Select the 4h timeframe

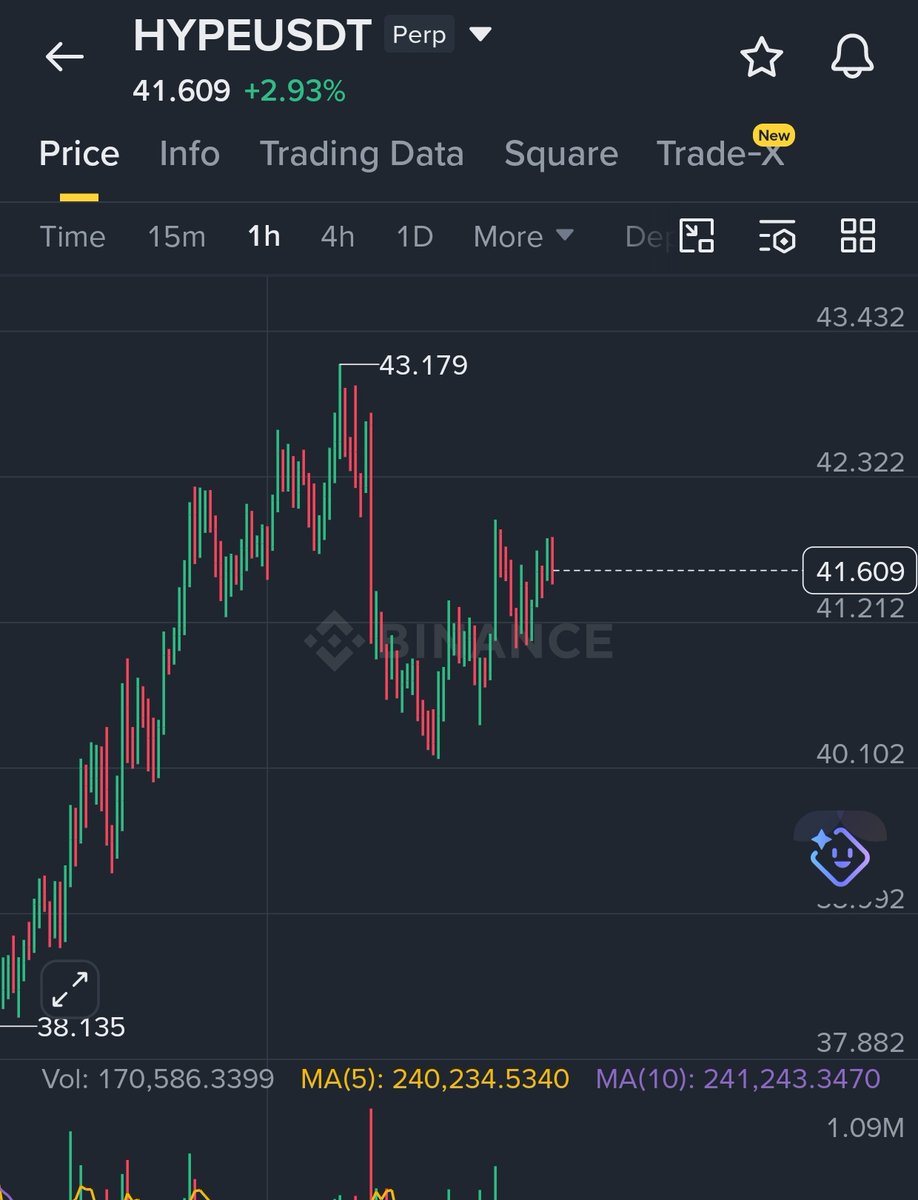[337, 237]
